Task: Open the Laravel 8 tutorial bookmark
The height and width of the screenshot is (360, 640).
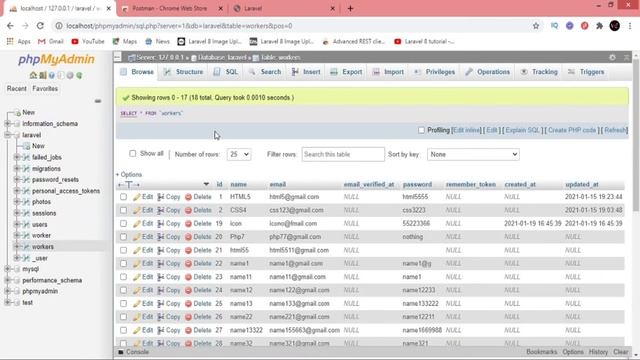Action: coord(424,41)
